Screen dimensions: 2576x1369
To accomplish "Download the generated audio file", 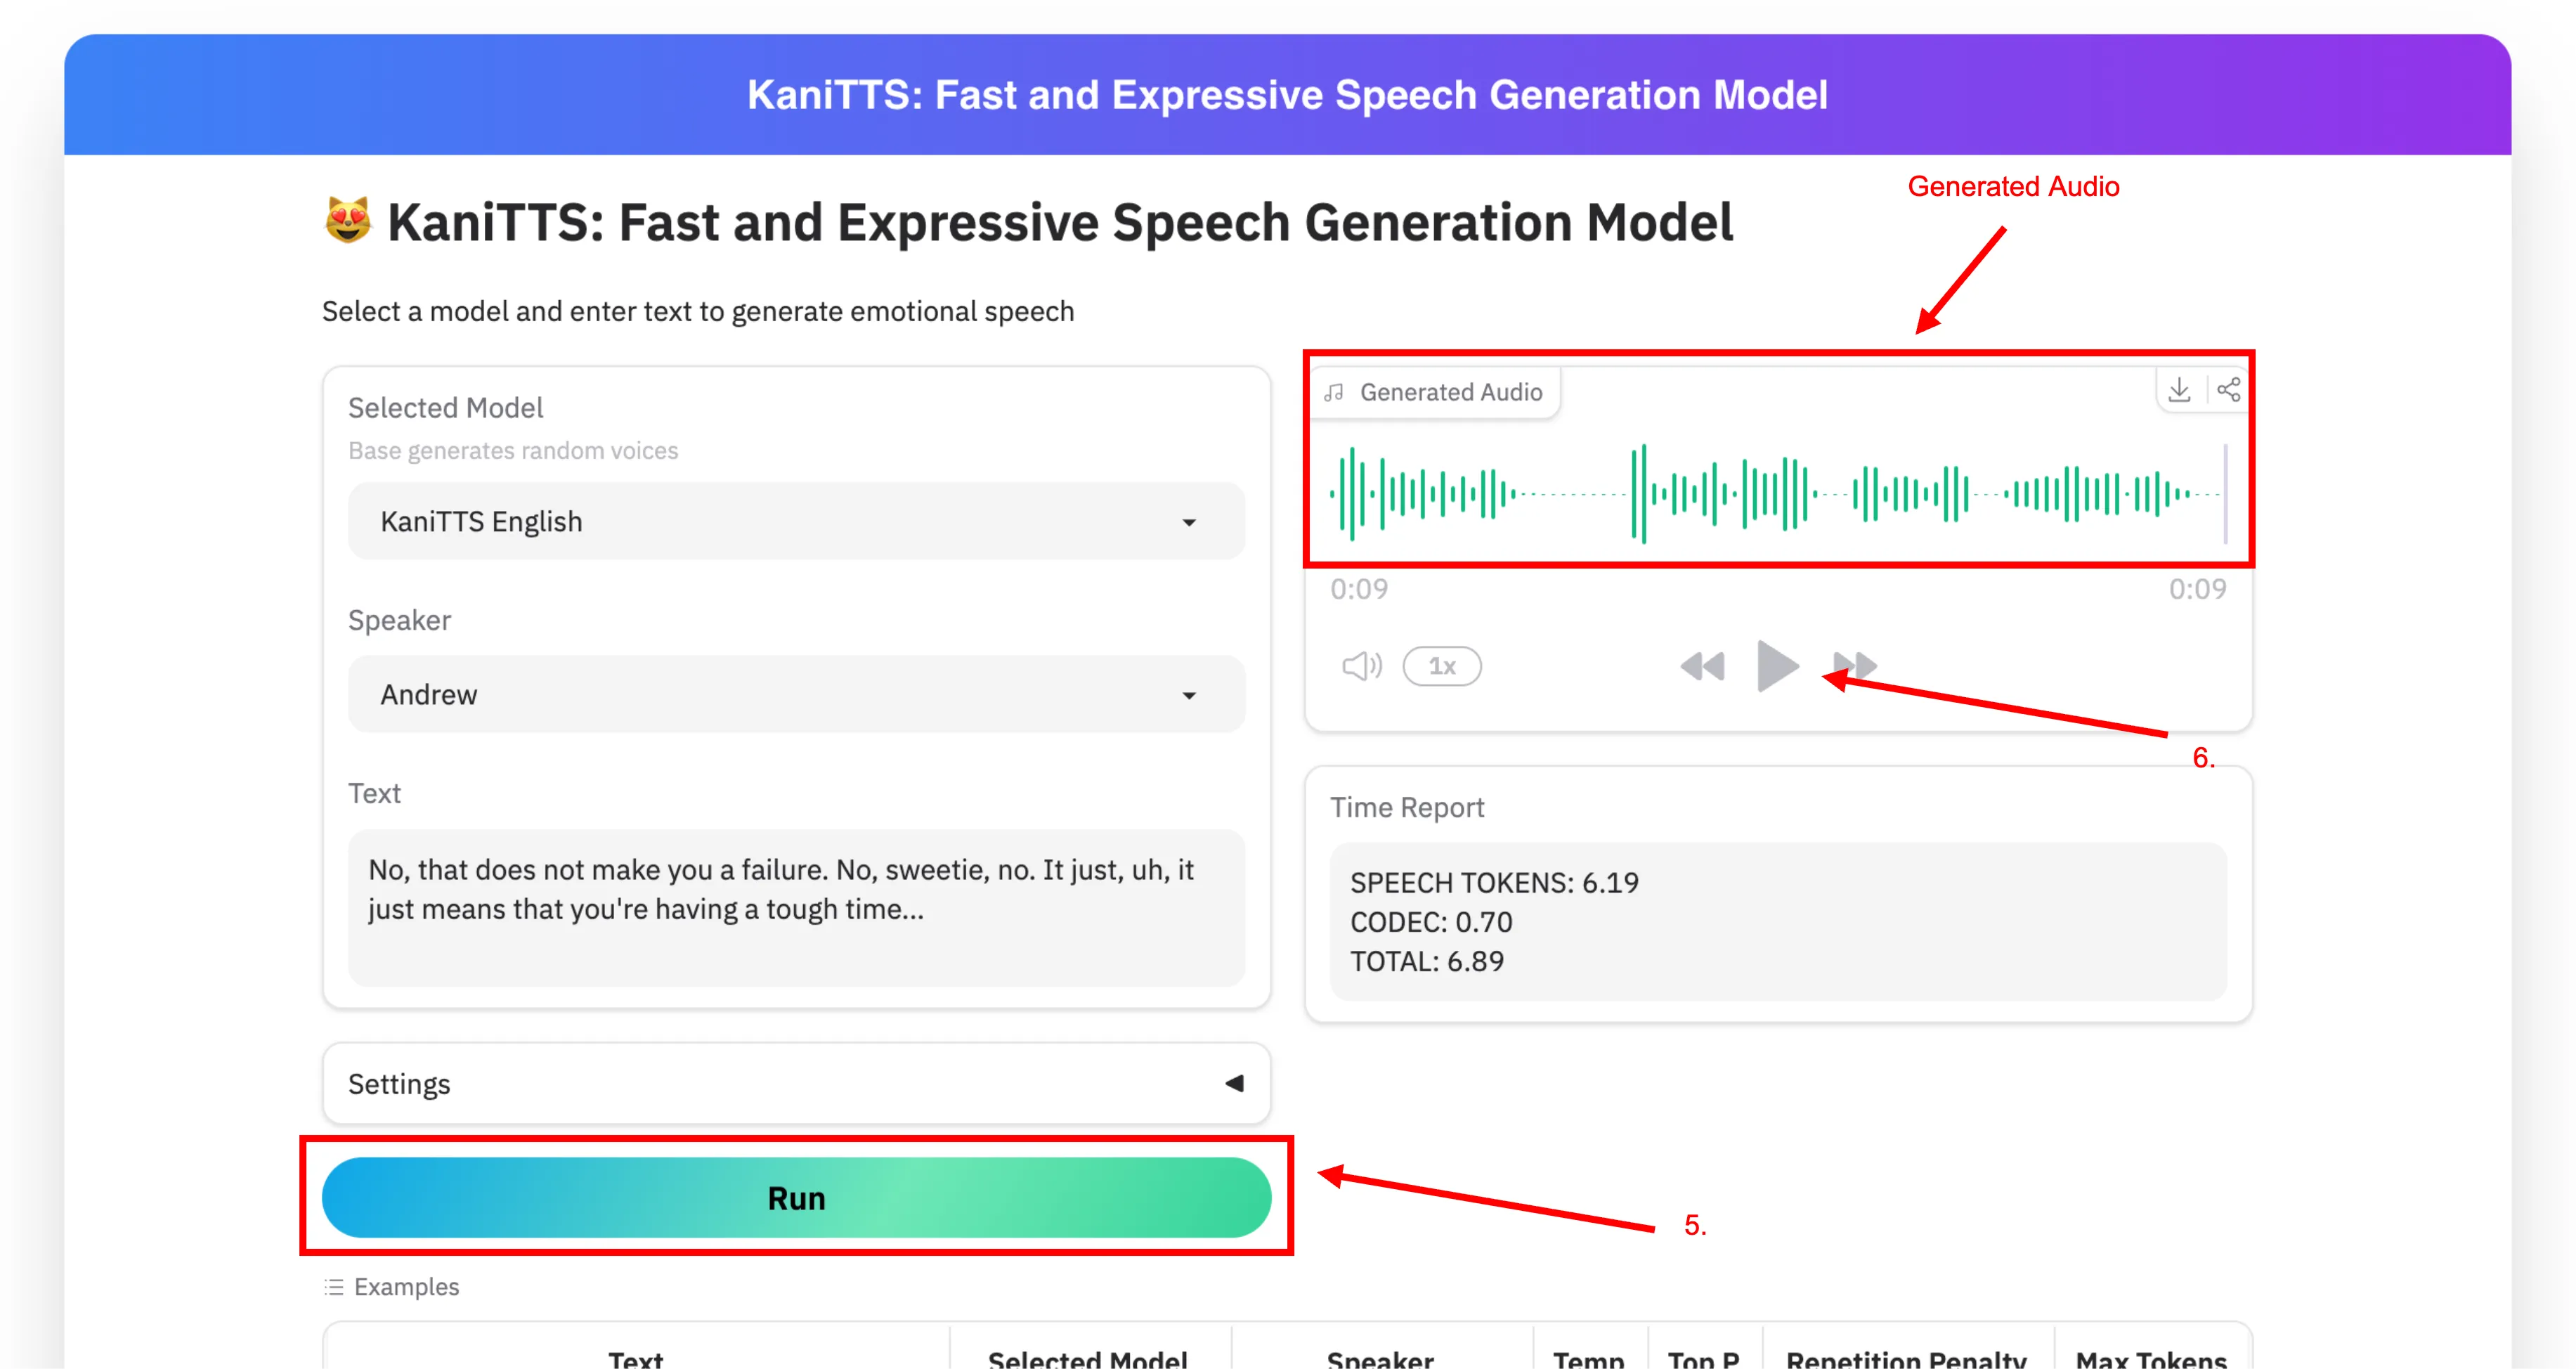I will [2179, 390].
